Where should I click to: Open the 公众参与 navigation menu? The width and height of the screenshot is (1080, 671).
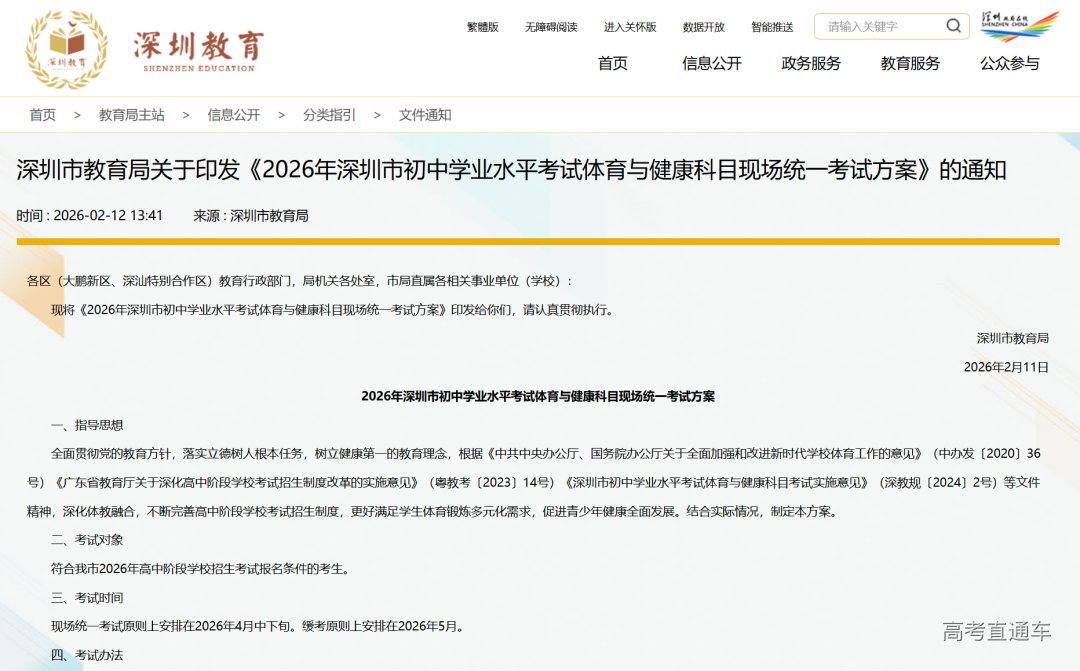coord(1011,64)
